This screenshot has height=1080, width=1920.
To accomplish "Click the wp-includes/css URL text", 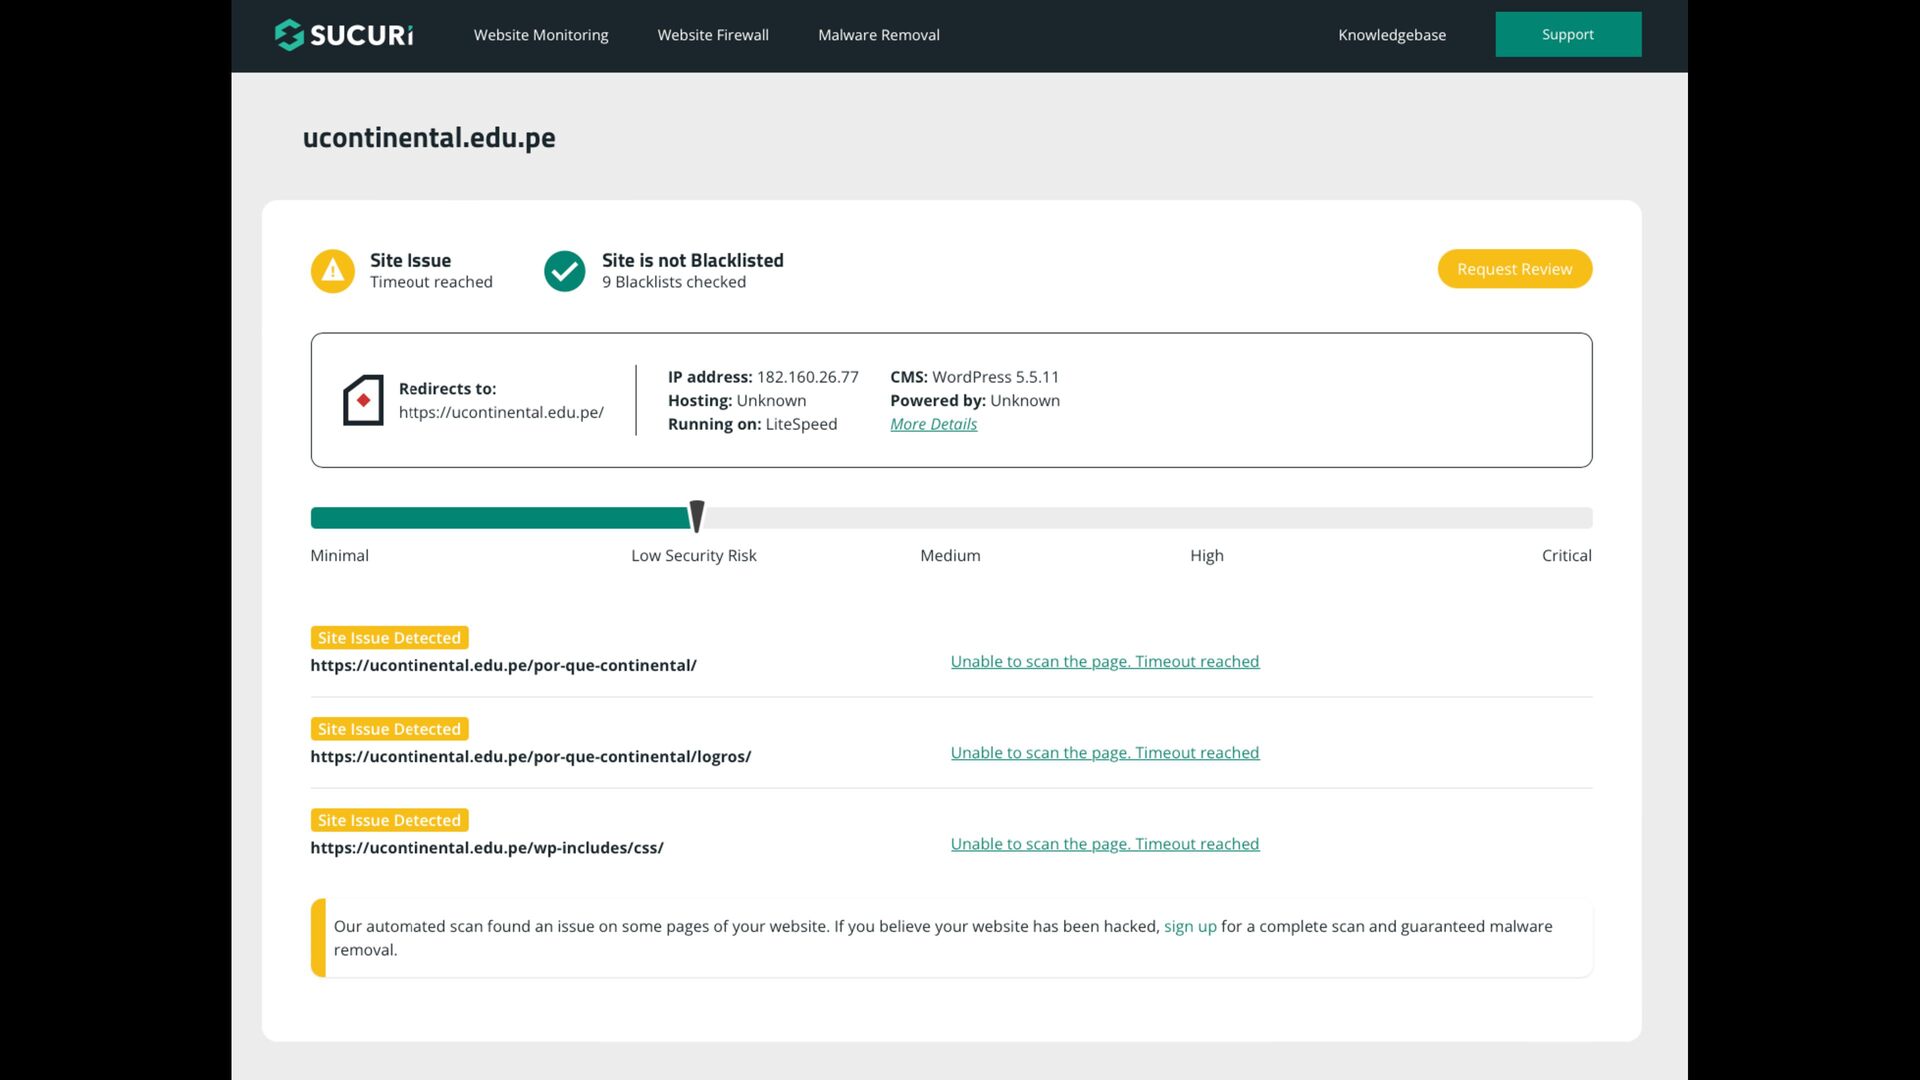I will tap(487, 847).
